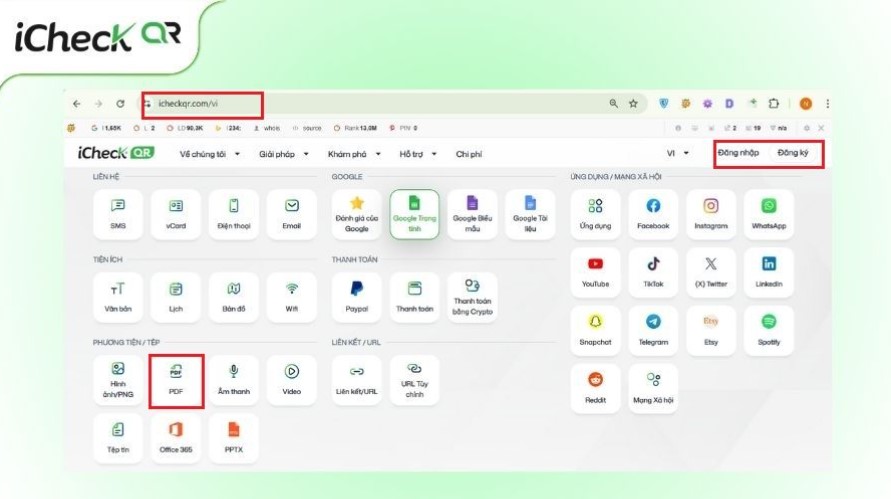891x499 pixels.
Task: Pick the Etsy QR card
Action: (711, 330)
